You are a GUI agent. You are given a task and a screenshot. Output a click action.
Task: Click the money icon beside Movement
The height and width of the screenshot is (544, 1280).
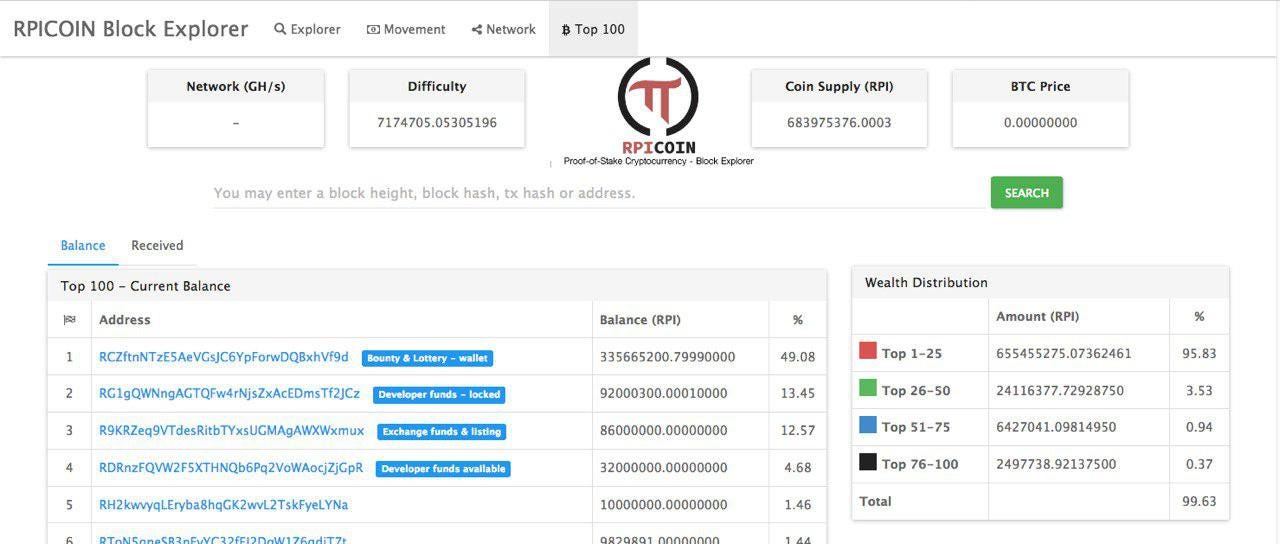pyautogui.click(x=373, y=29)
